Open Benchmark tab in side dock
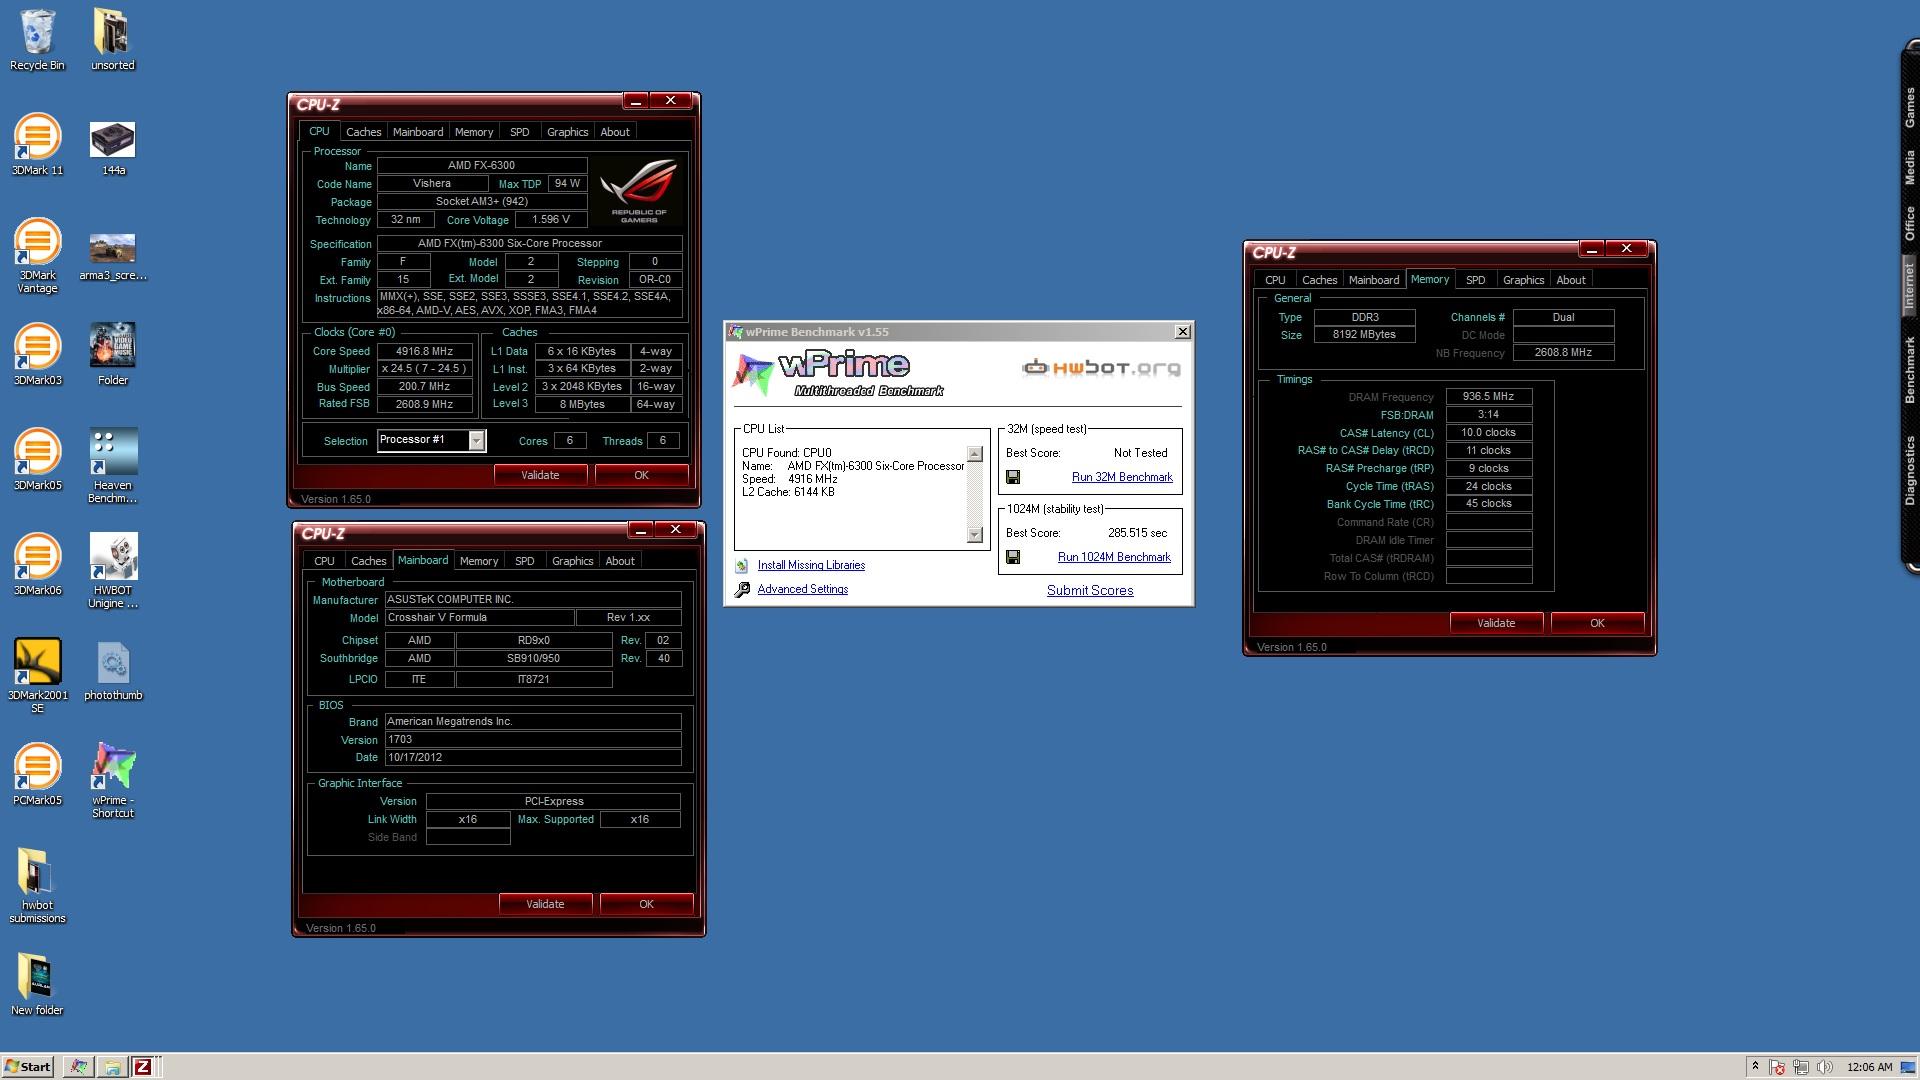1920x1080 pixels. 1909,370
